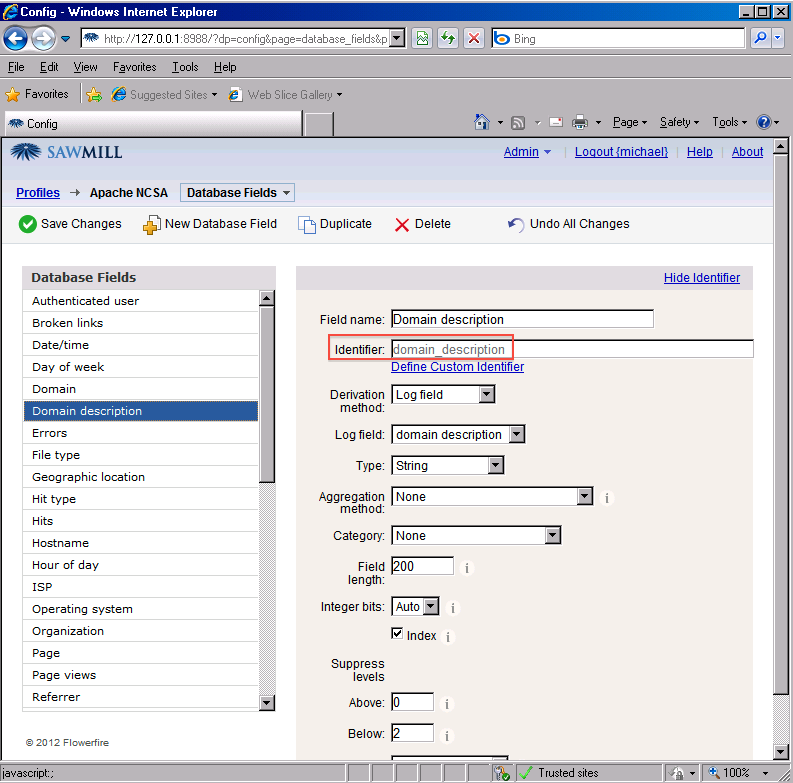
Task: Click the IE Home icon
Action: pyautogui.click(x=481, y=122)
